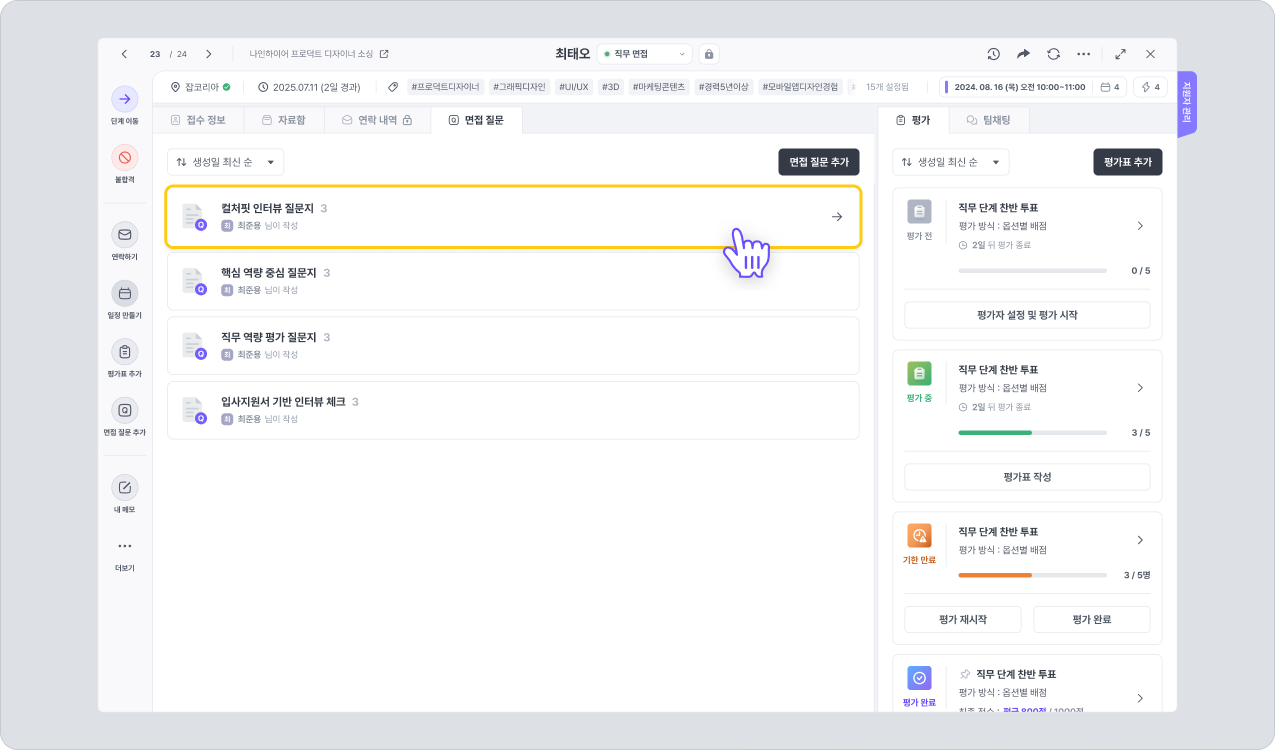
Task: Toggle the lock icon beside 직무 면접
Action: click(708, 54)
